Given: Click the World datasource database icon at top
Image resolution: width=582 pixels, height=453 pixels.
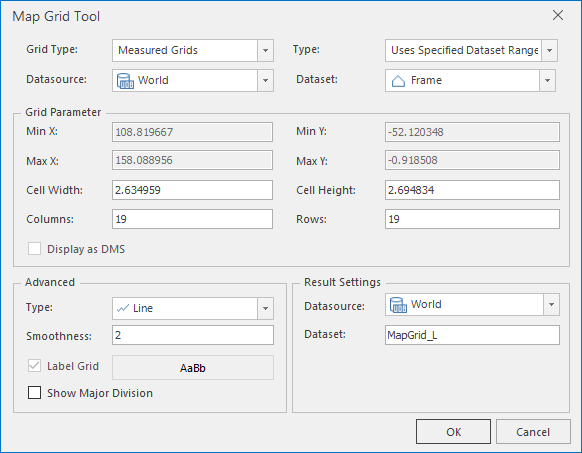Looking at the screenshot, I should tap(125, 81).
